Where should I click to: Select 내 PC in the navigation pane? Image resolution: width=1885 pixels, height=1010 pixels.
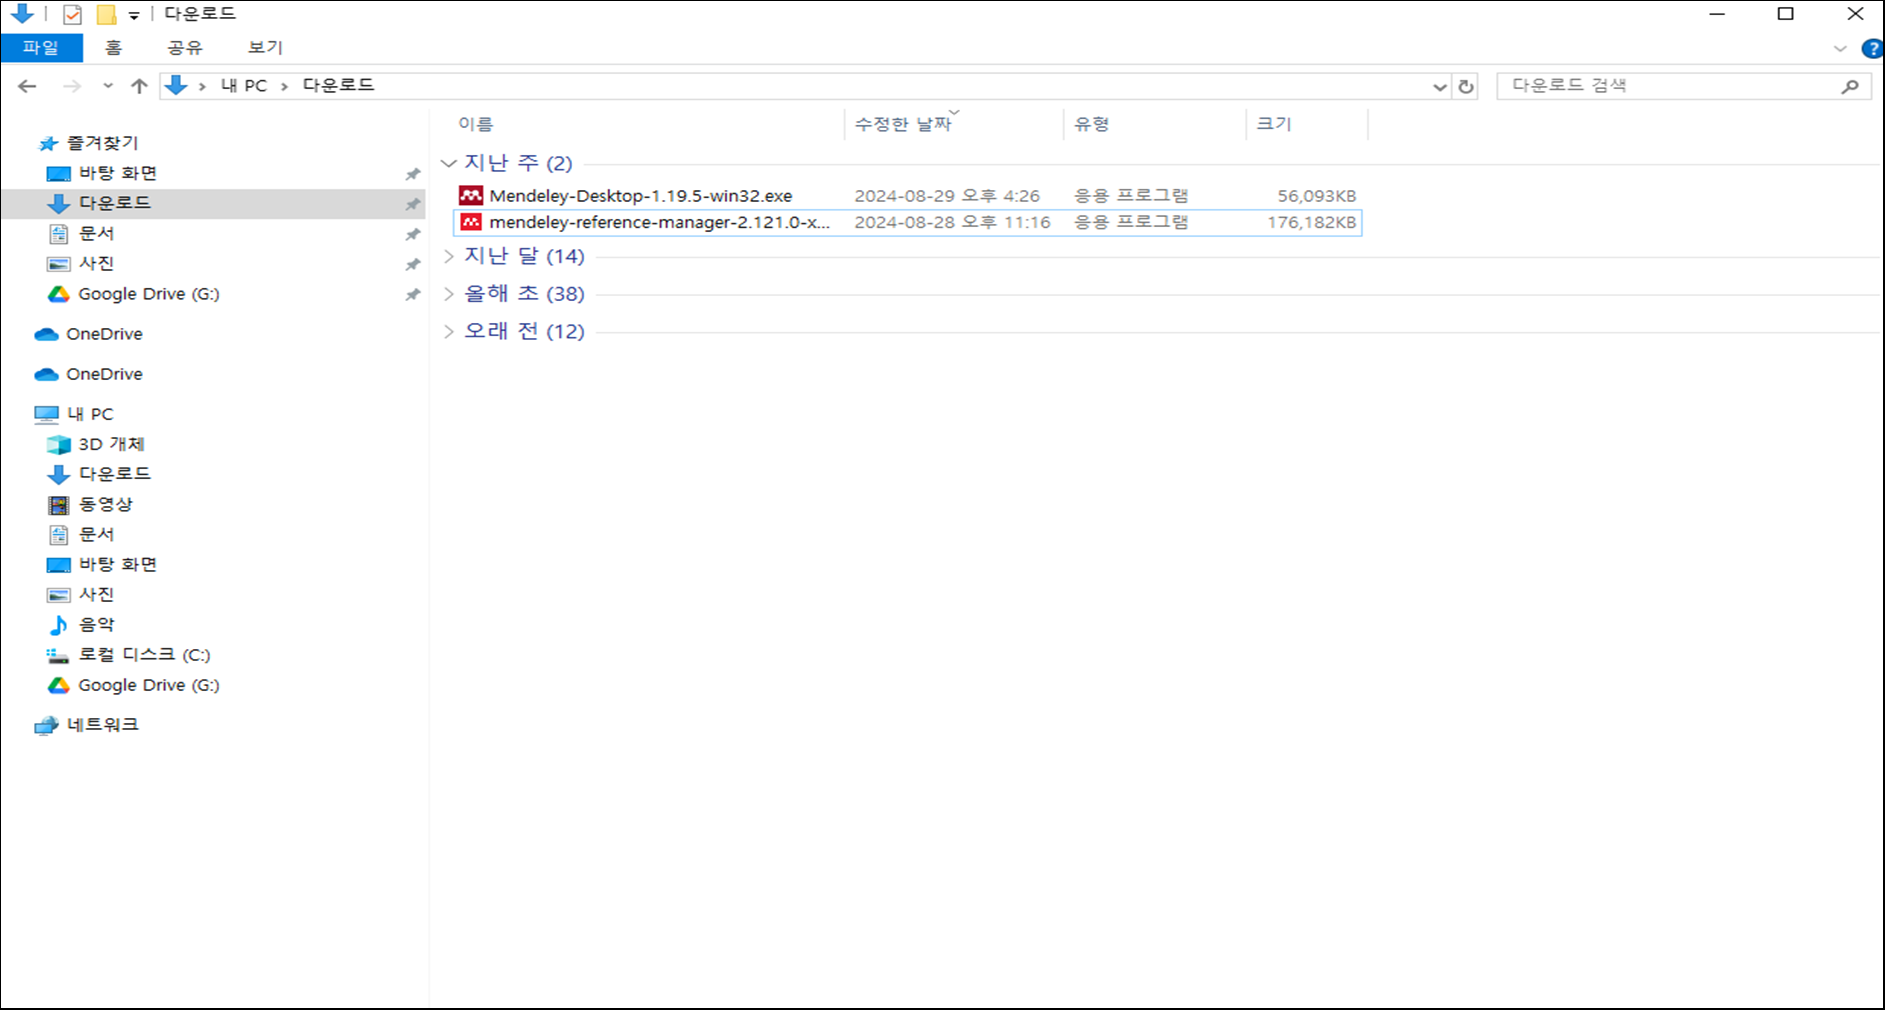click(x=89, y=414)
